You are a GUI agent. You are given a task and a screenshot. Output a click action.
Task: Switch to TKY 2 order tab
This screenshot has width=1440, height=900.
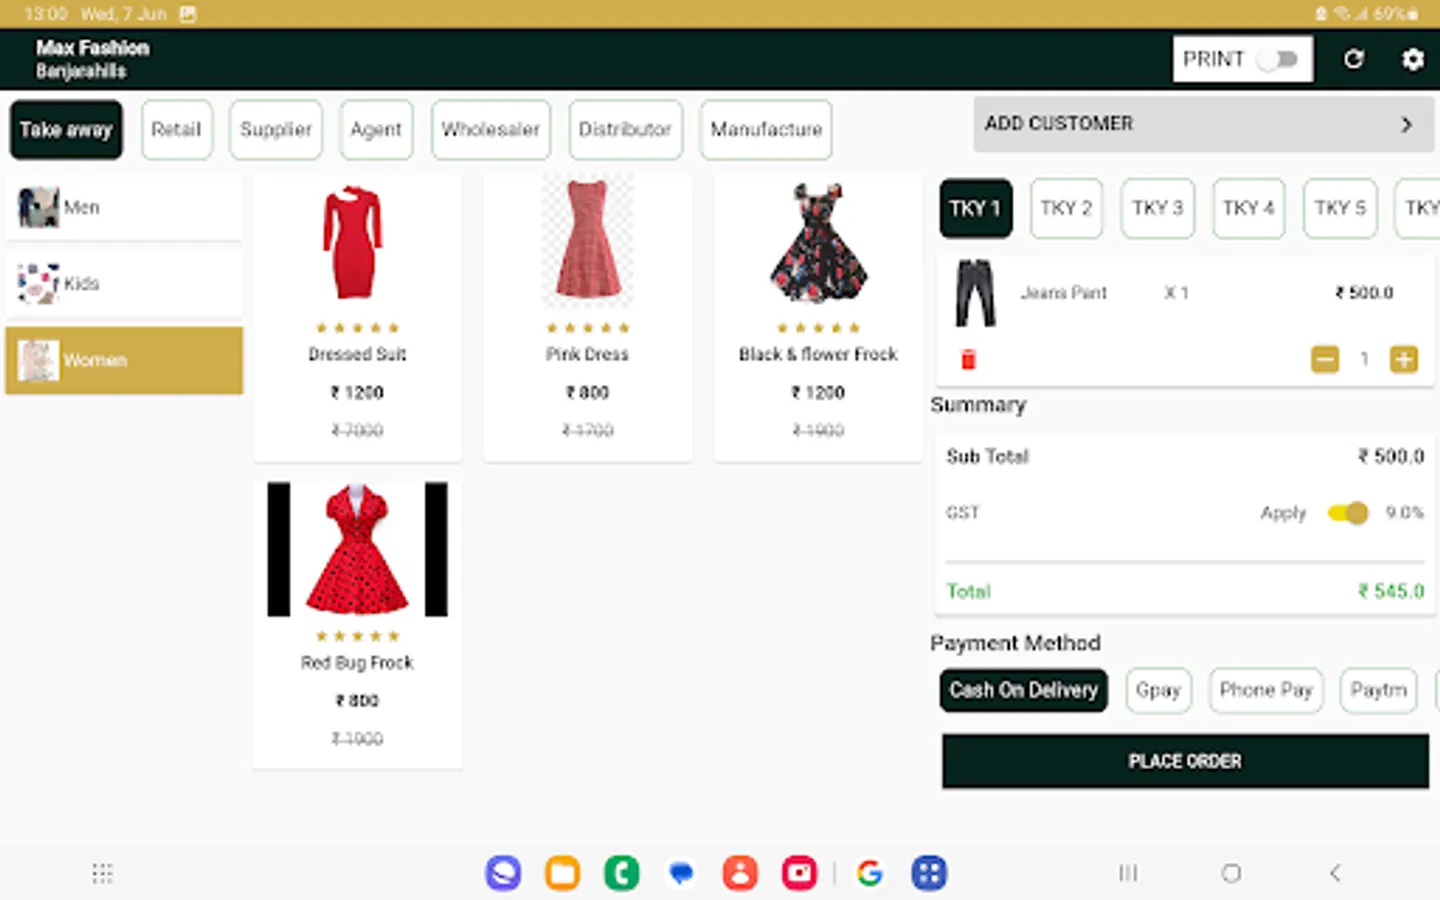click(x=1066, y=208)
